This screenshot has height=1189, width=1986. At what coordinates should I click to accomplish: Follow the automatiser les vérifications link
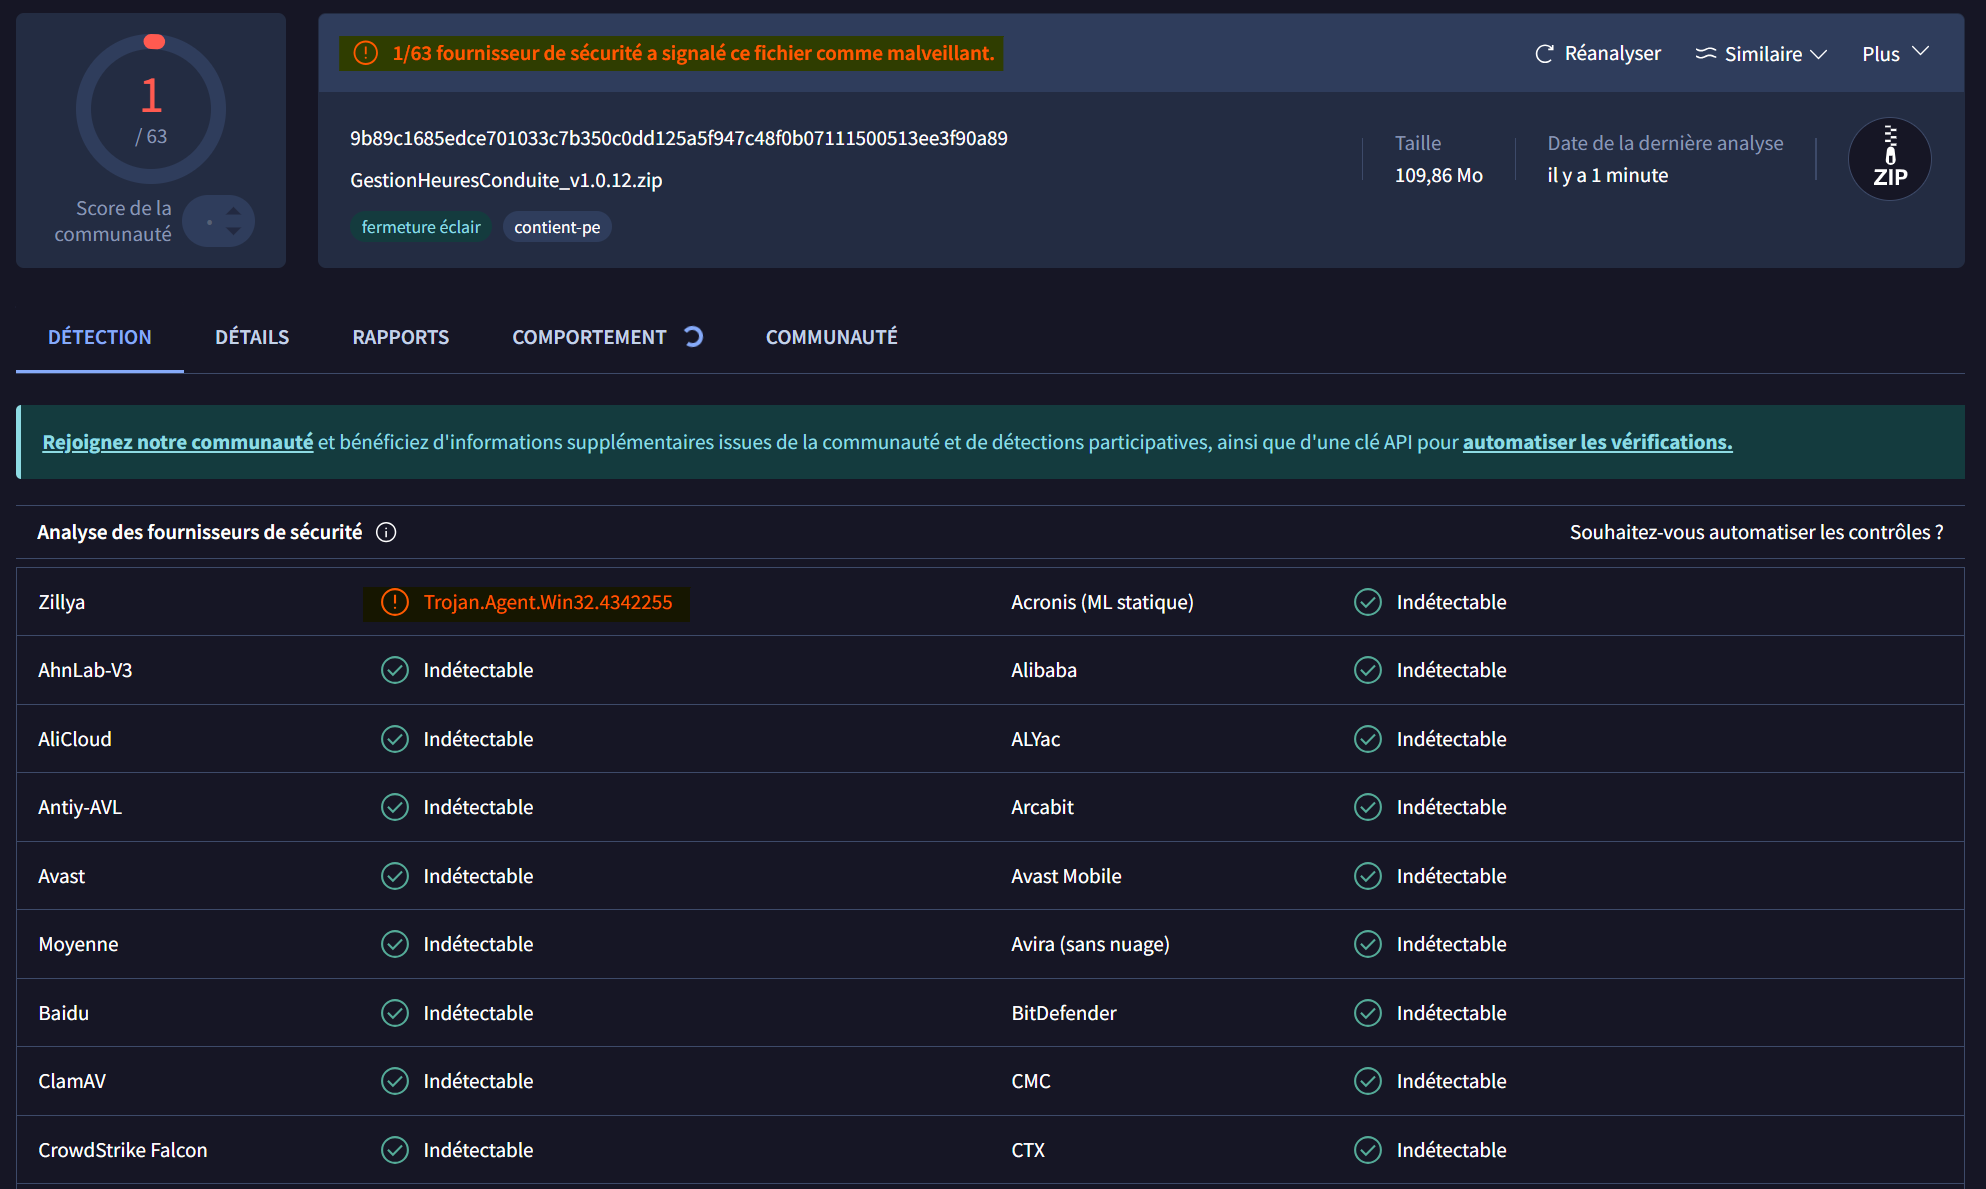[1597, 442]
